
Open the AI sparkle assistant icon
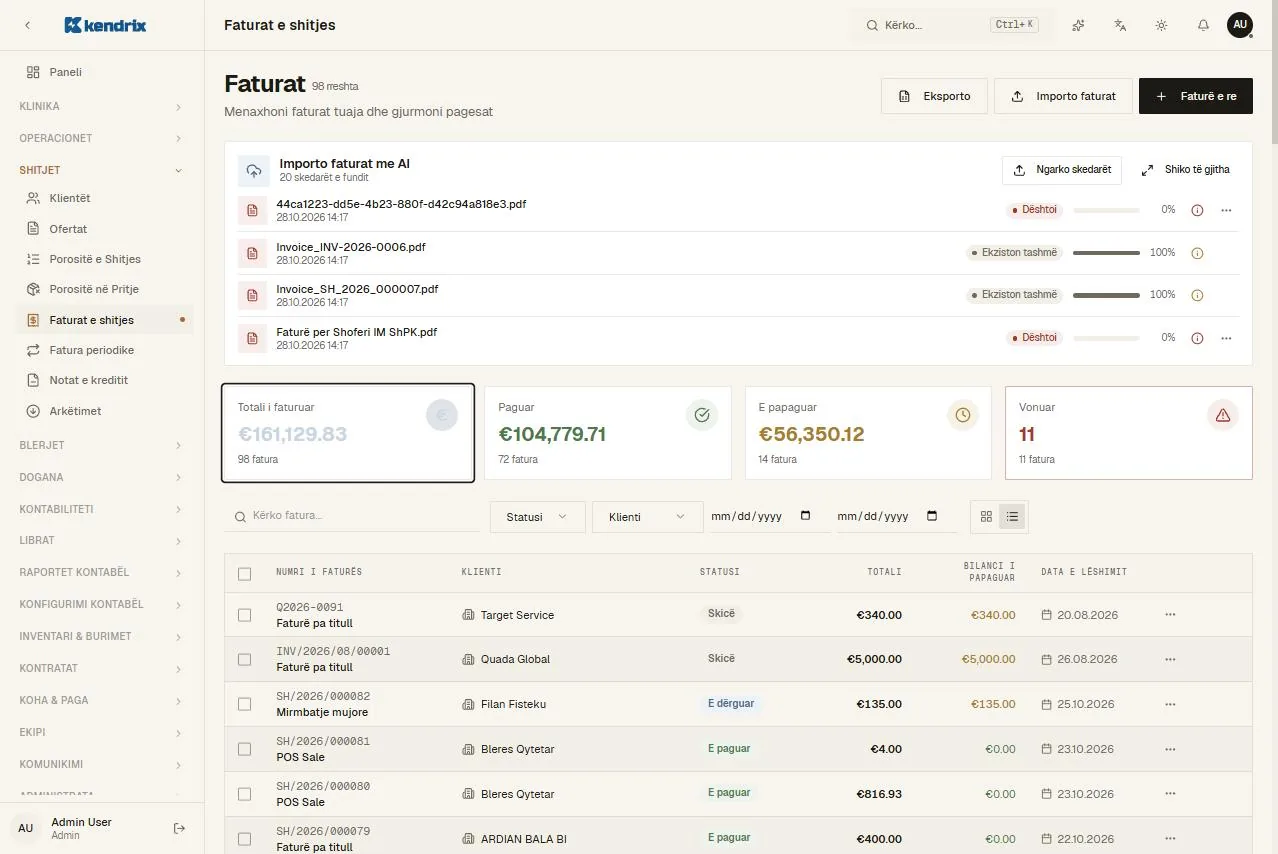pos(1078,25)
